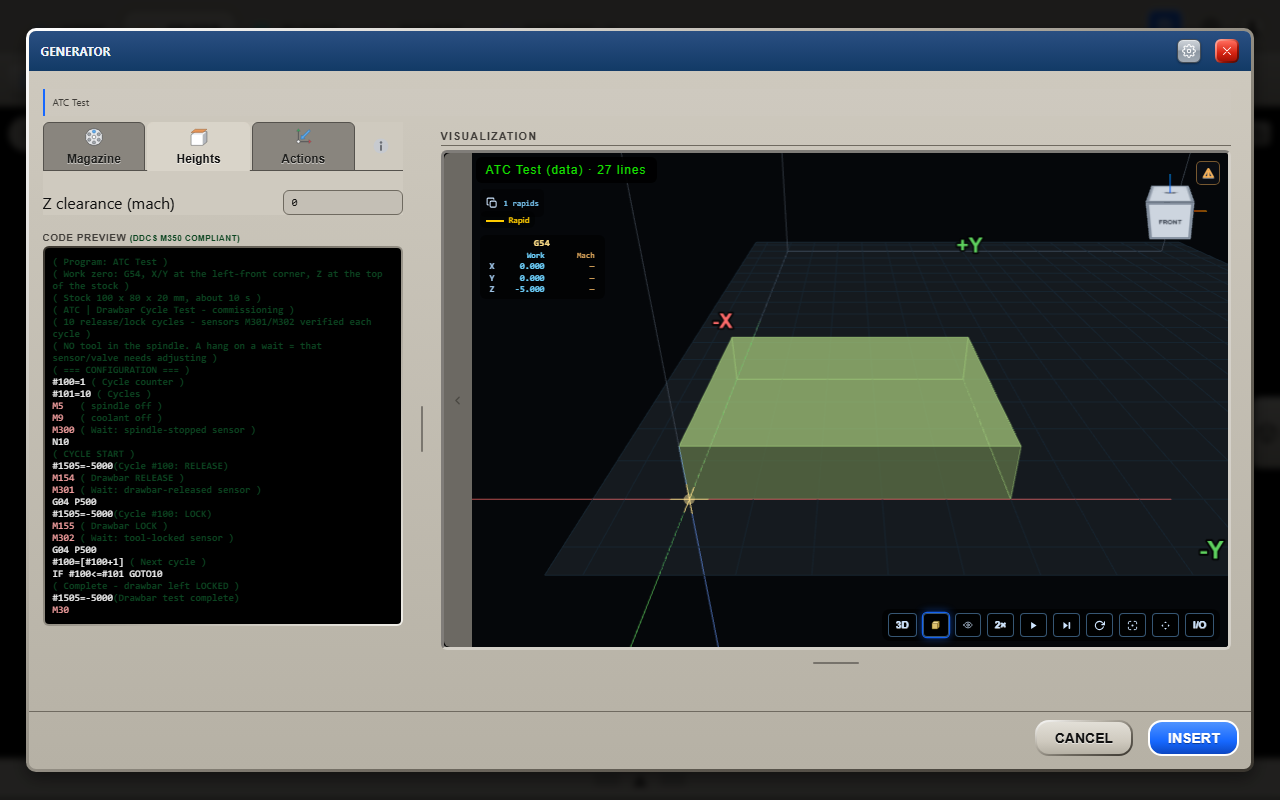Image resolution: width=1280 pixels, height=800 pixels.
Task: Collapse the visualization side panel with the chevron
Action: 458,400
